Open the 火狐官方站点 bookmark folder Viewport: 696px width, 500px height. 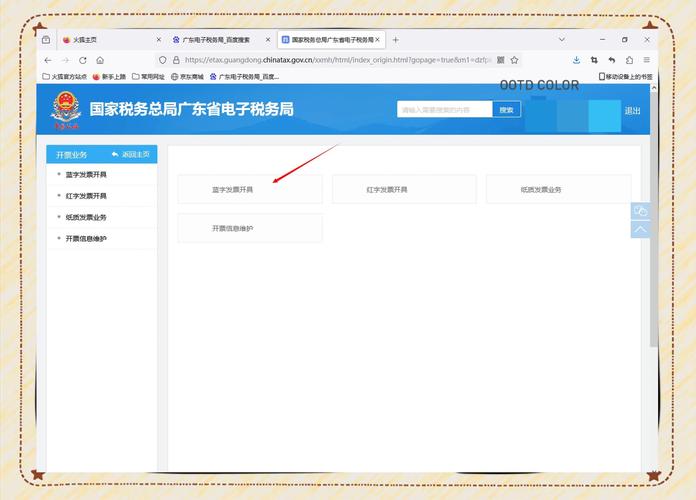[x=64, y=77]
